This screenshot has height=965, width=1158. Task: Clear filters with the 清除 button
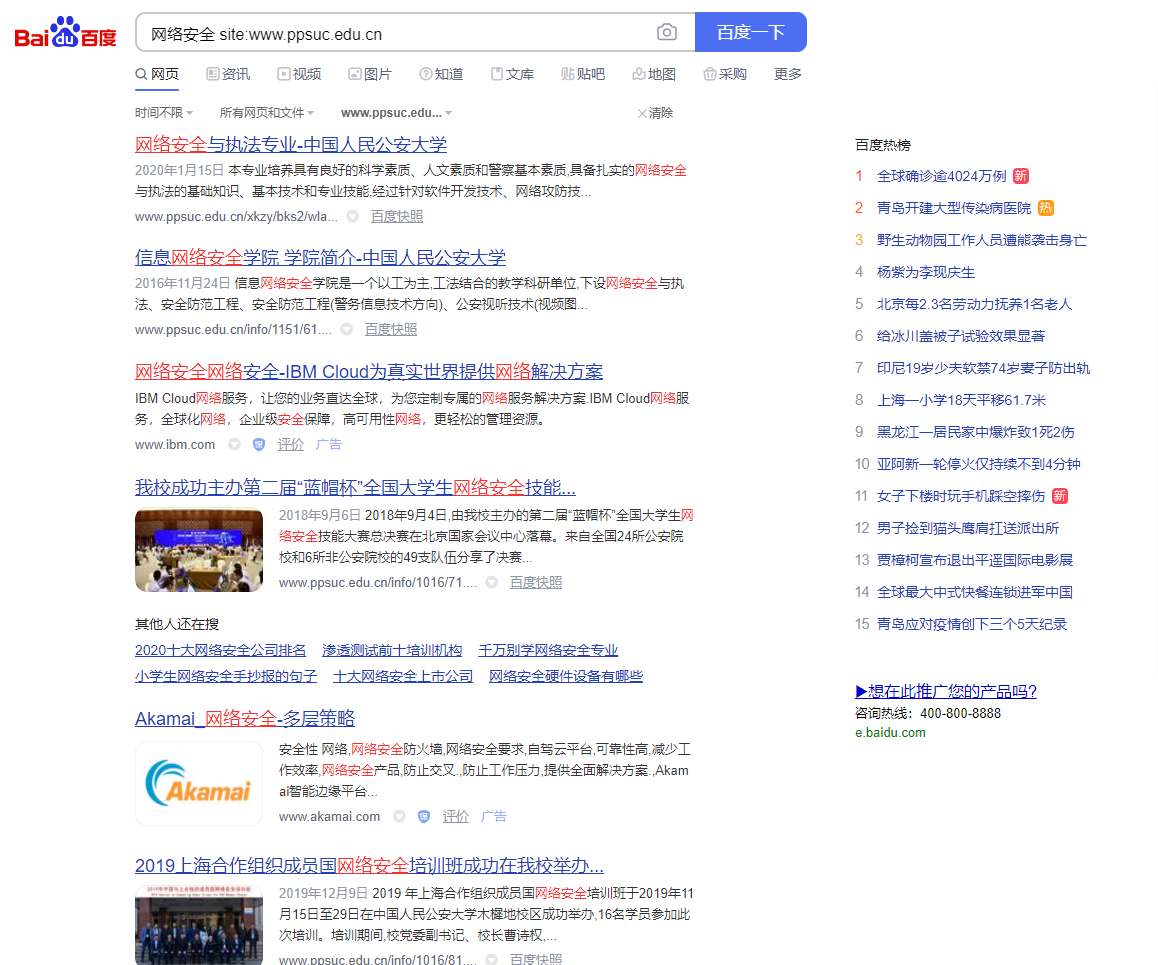[655, 113]
